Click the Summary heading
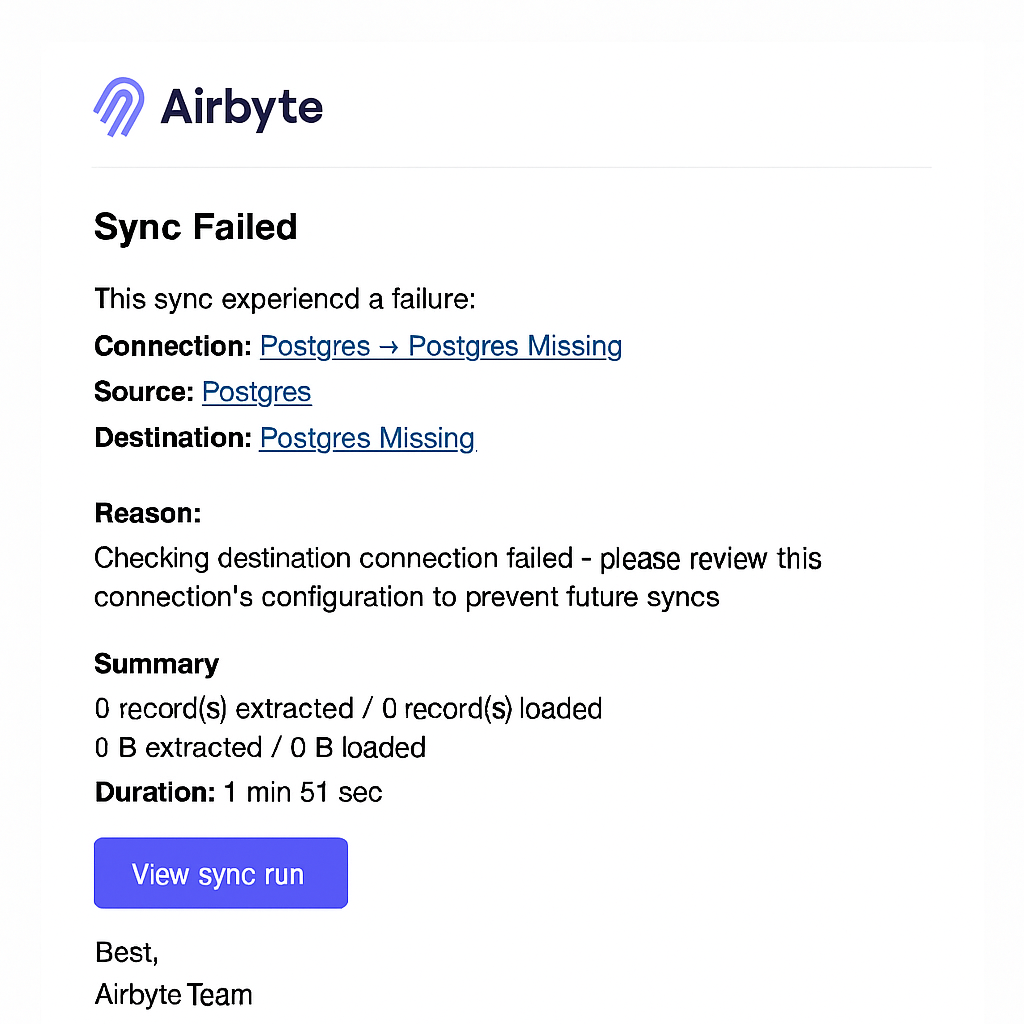 point(156,664)
